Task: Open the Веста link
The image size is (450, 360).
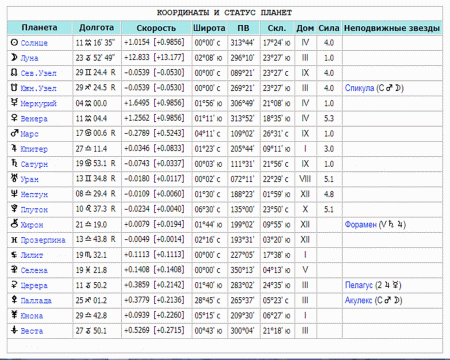Action: (x=32, y=331)
